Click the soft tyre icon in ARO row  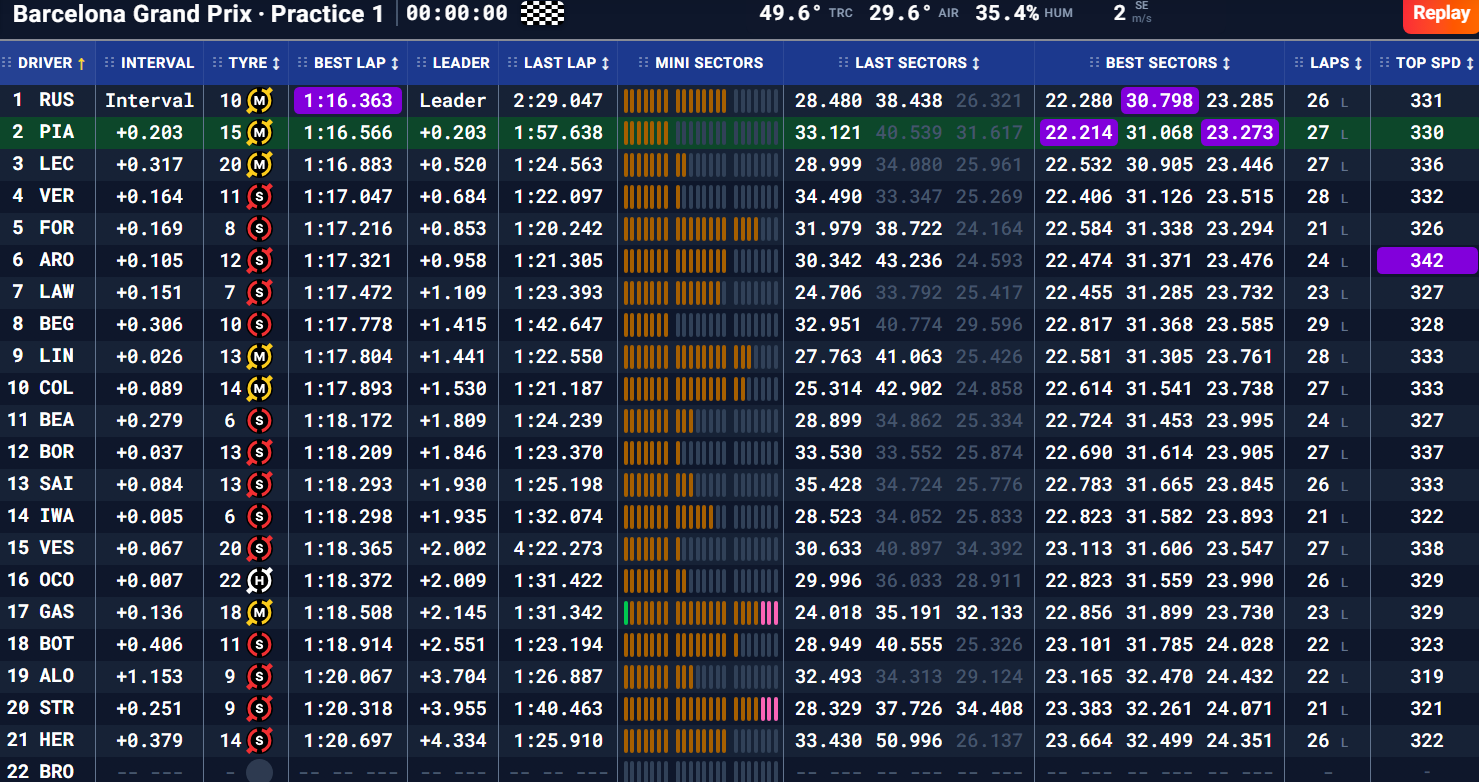[x=260, y=260]
